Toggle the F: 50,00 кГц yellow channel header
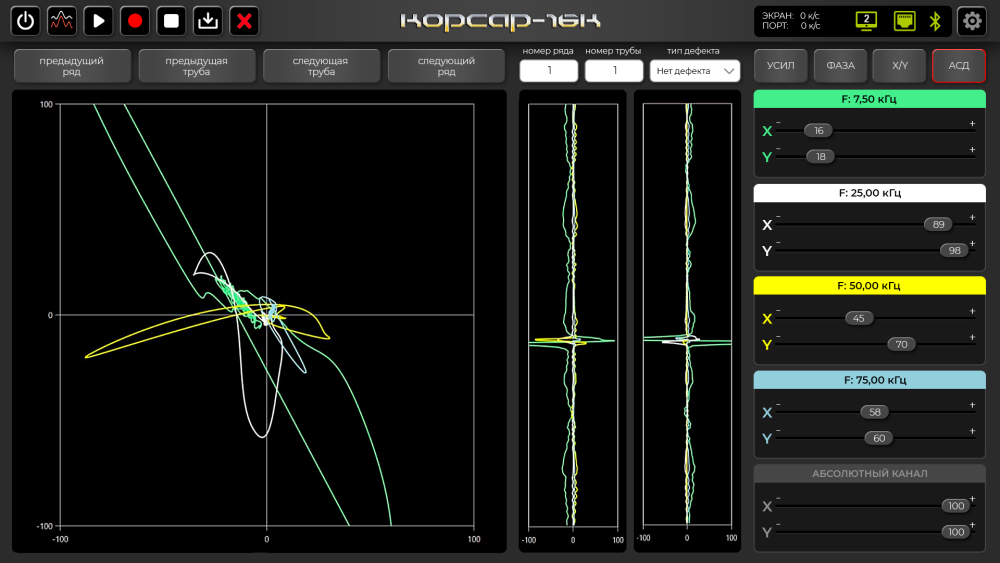The image size is (1000, 563). coord(868,285)
